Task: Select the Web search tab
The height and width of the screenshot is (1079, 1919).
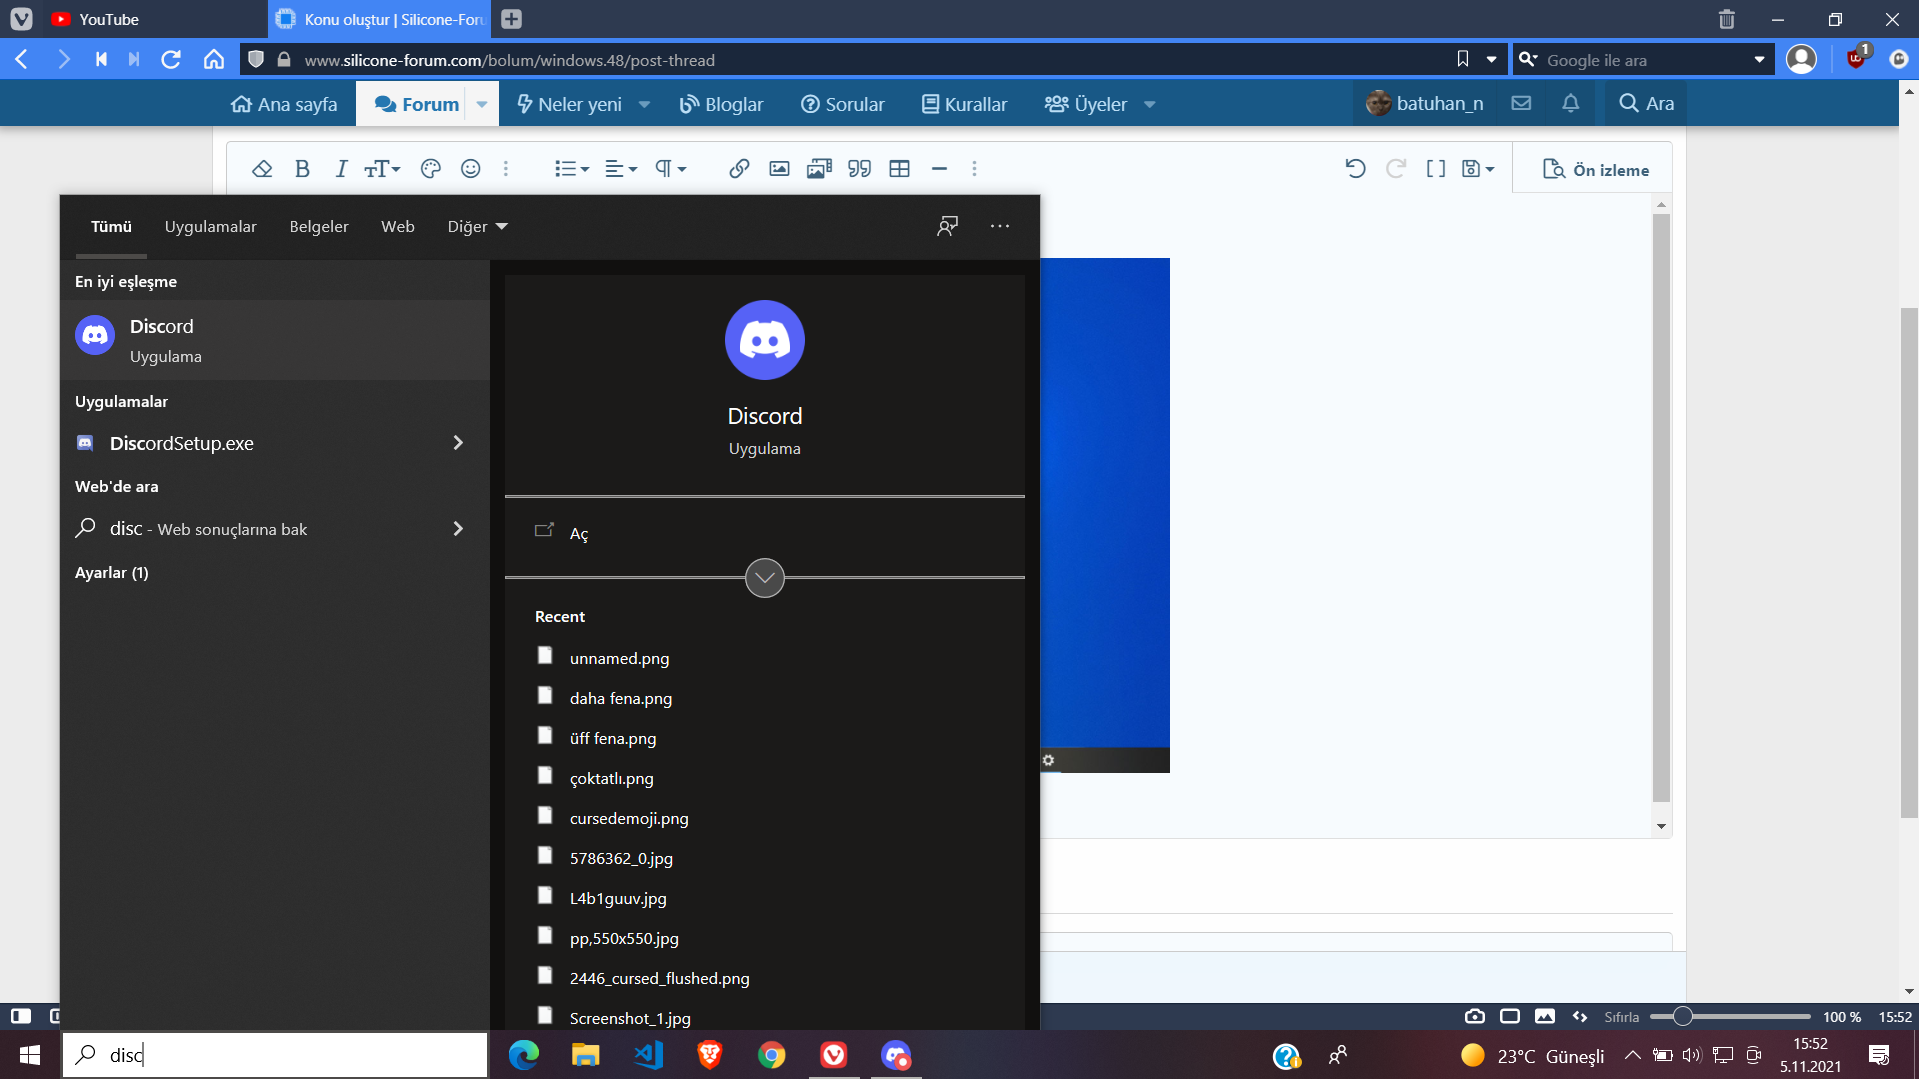Action: pos(397,226)
